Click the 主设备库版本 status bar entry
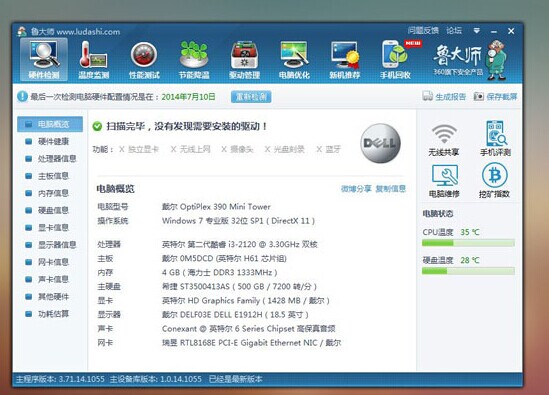The width and height of the screenshot is (549, 395). (x=155, y=379)
